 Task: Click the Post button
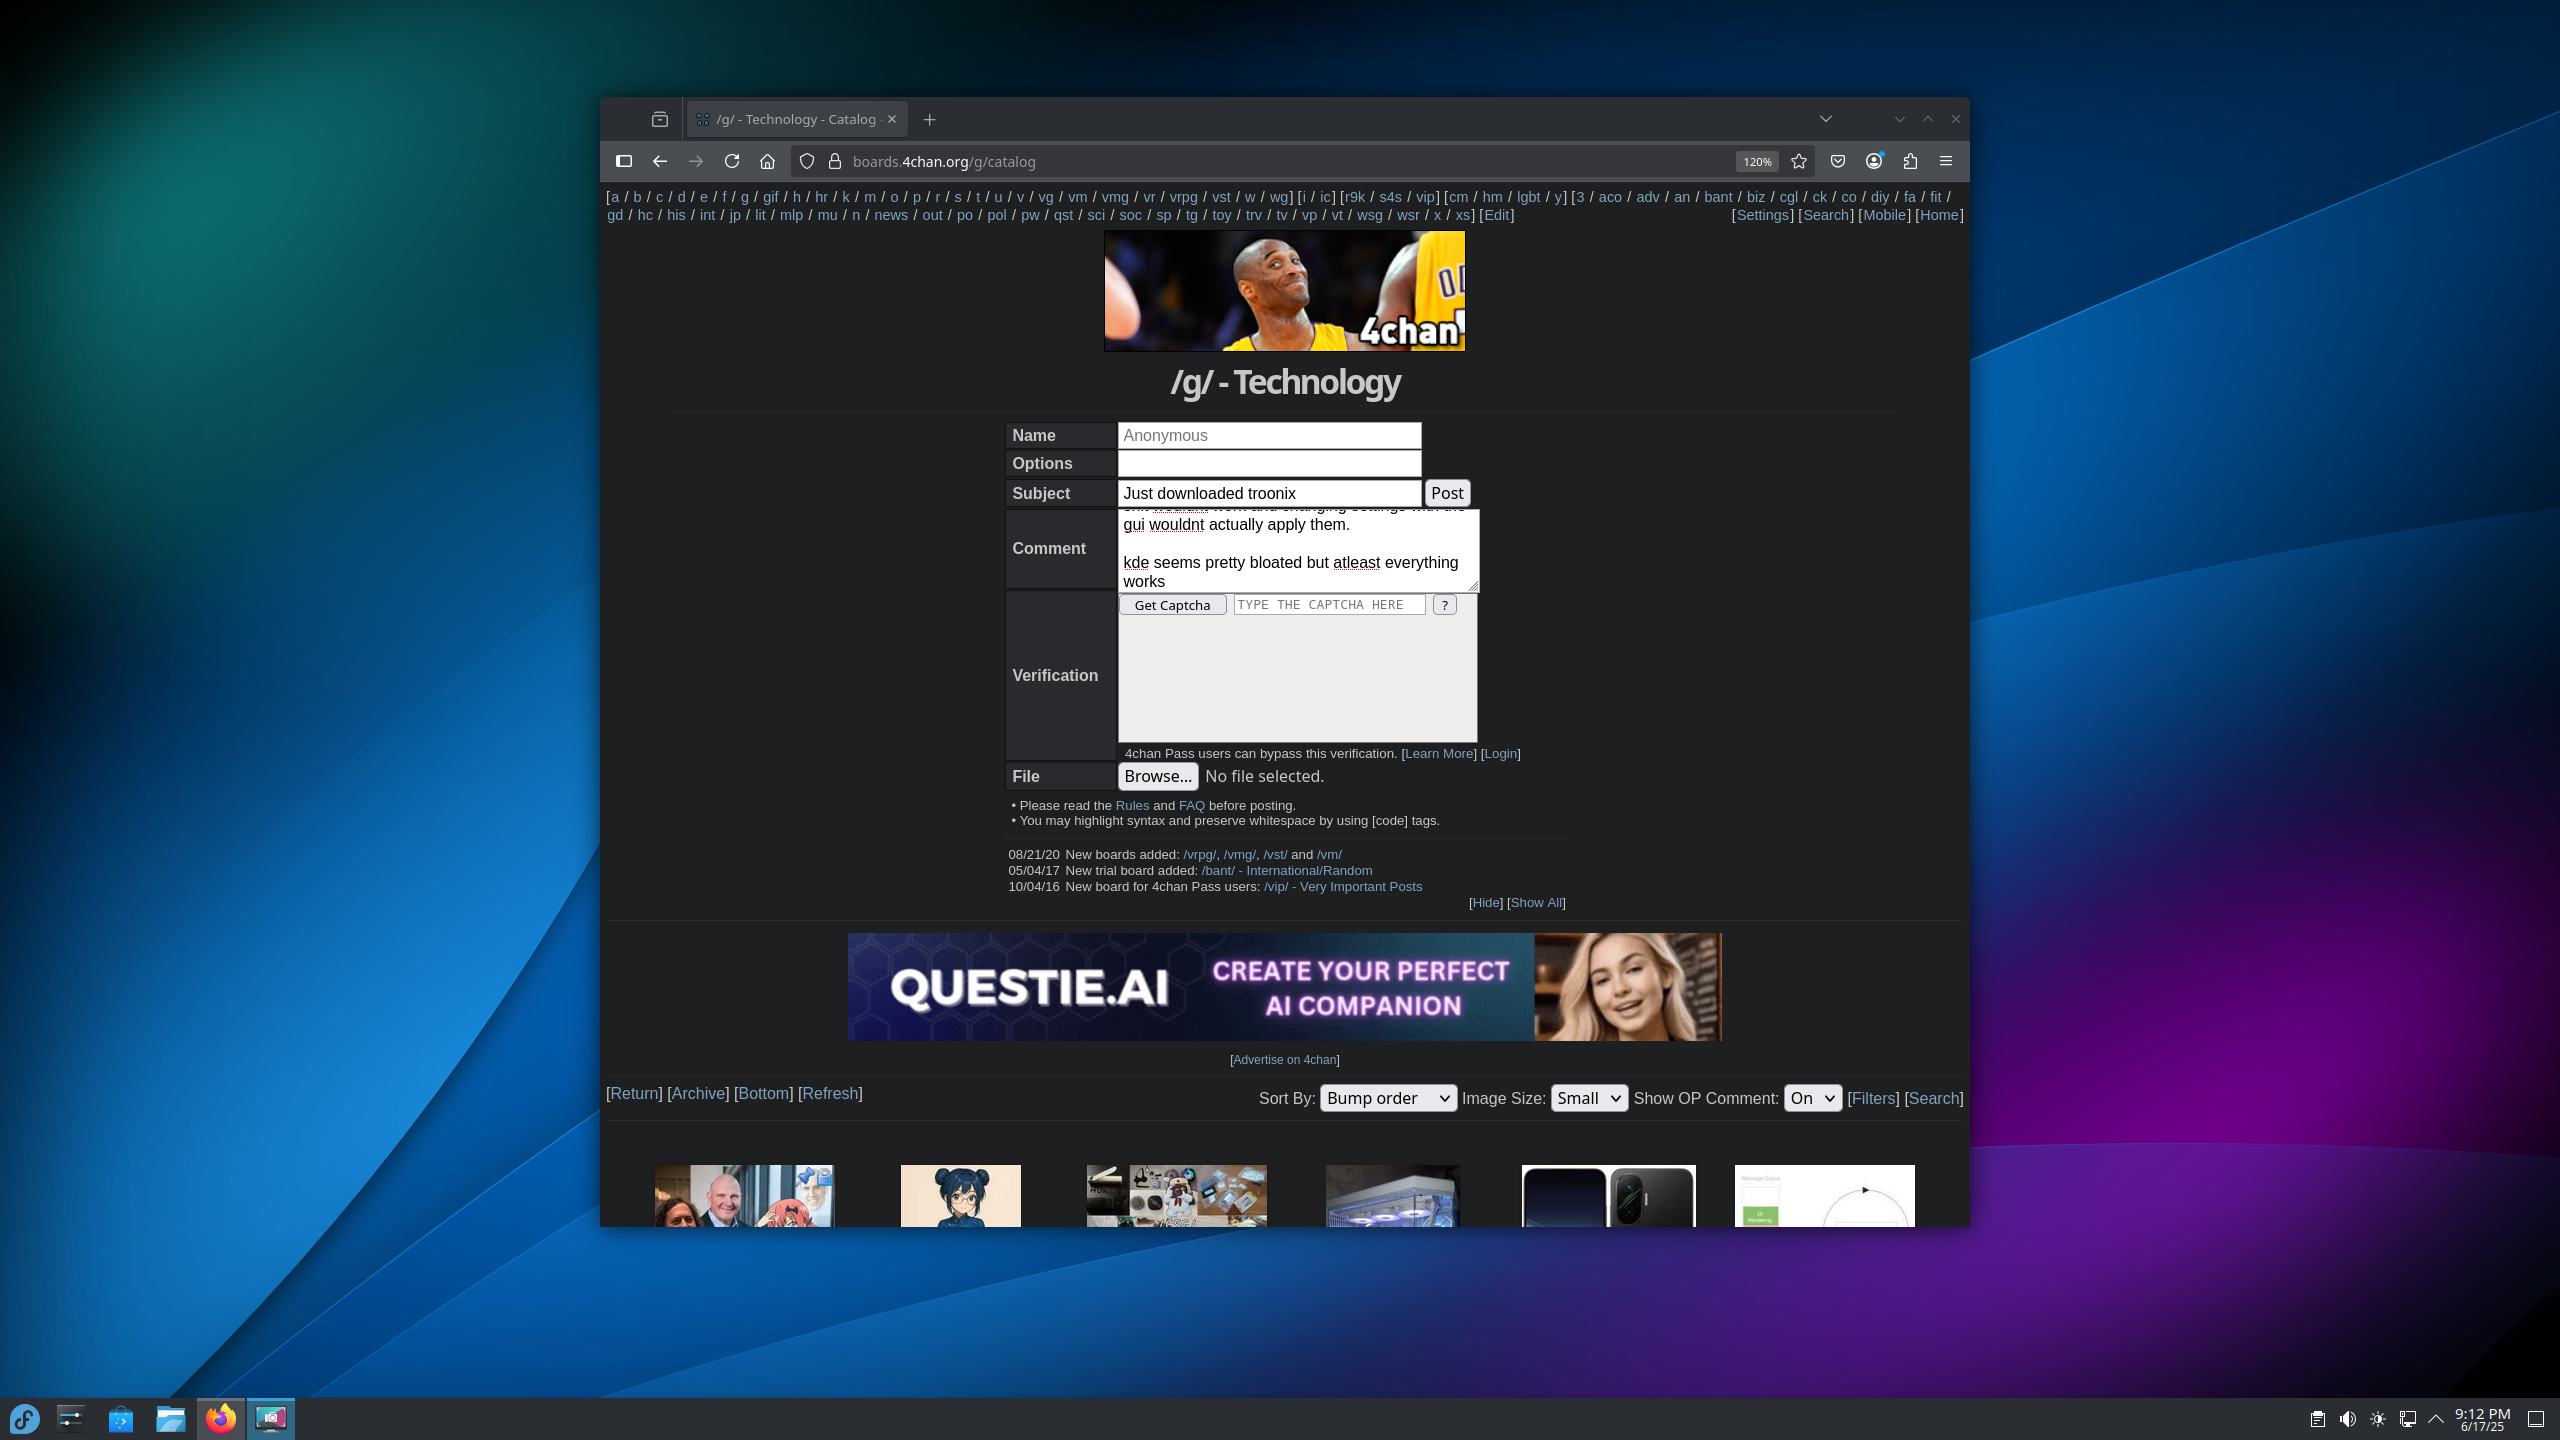(1447, 493)
